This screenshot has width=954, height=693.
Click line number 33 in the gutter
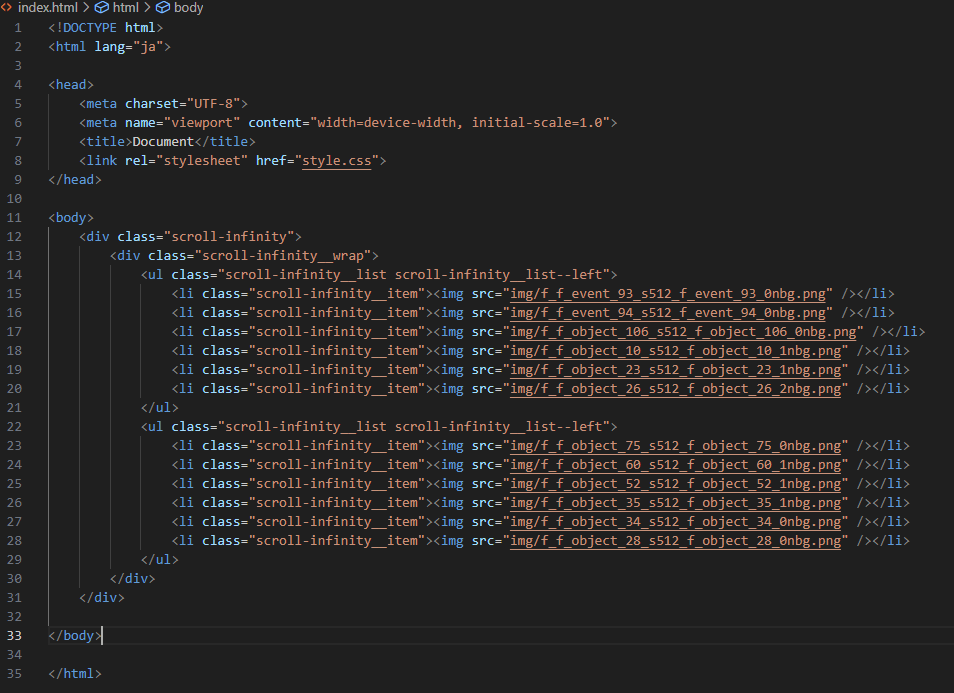click(15, 636)
